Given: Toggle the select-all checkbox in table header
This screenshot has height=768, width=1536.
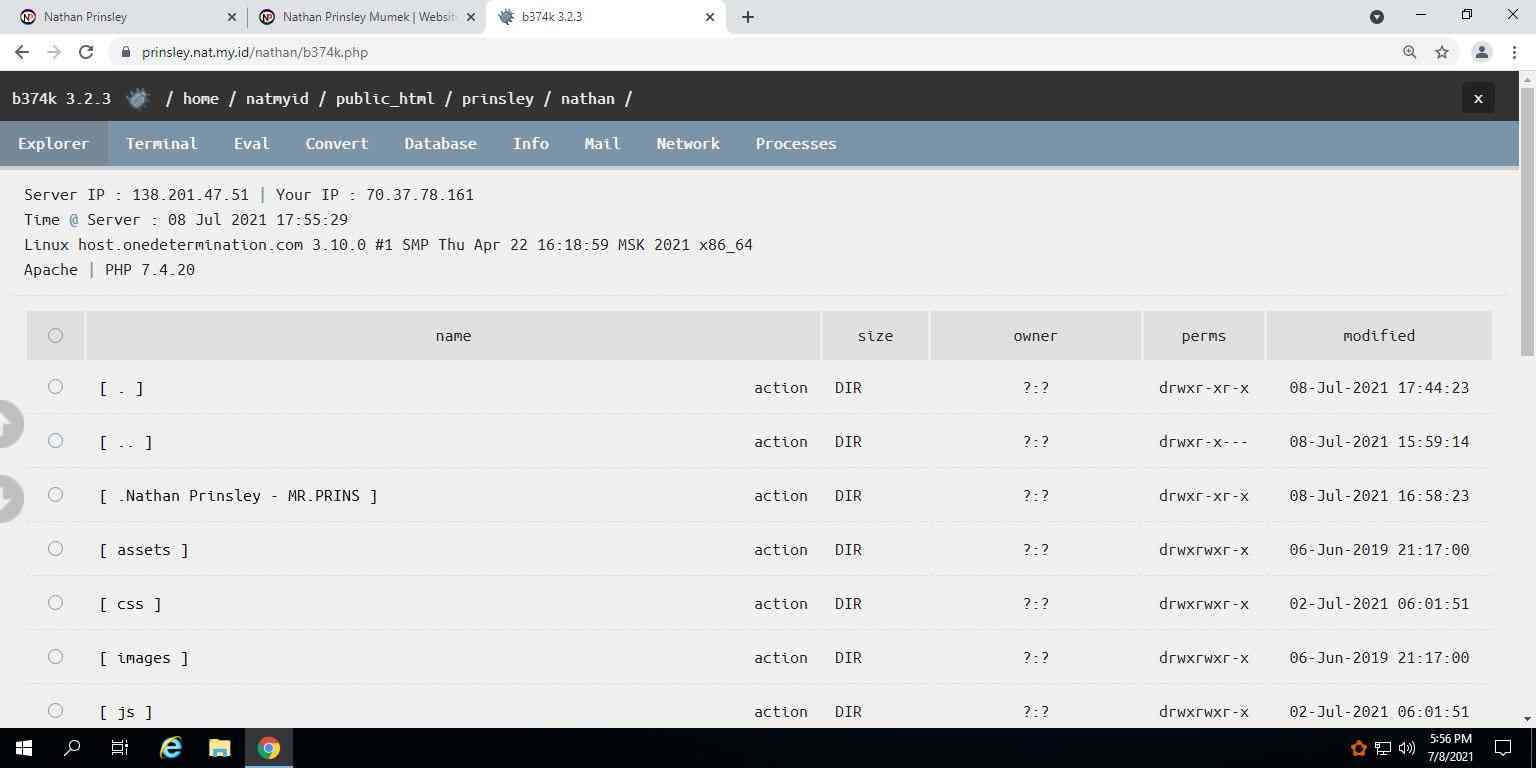Looking at the screenshot, I should [x=55, y=335].
